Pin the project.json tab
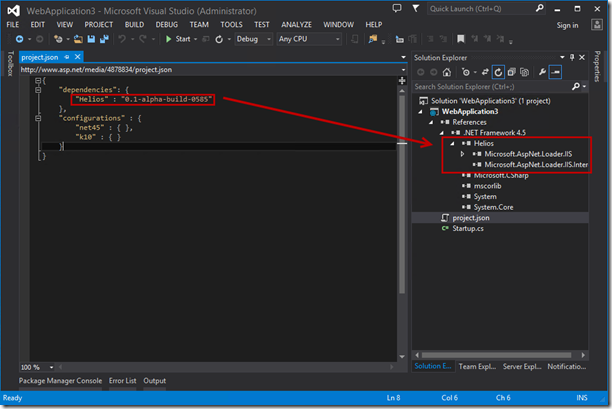The width and height of the screenshot is (612, 409). (x=67, y=57)
